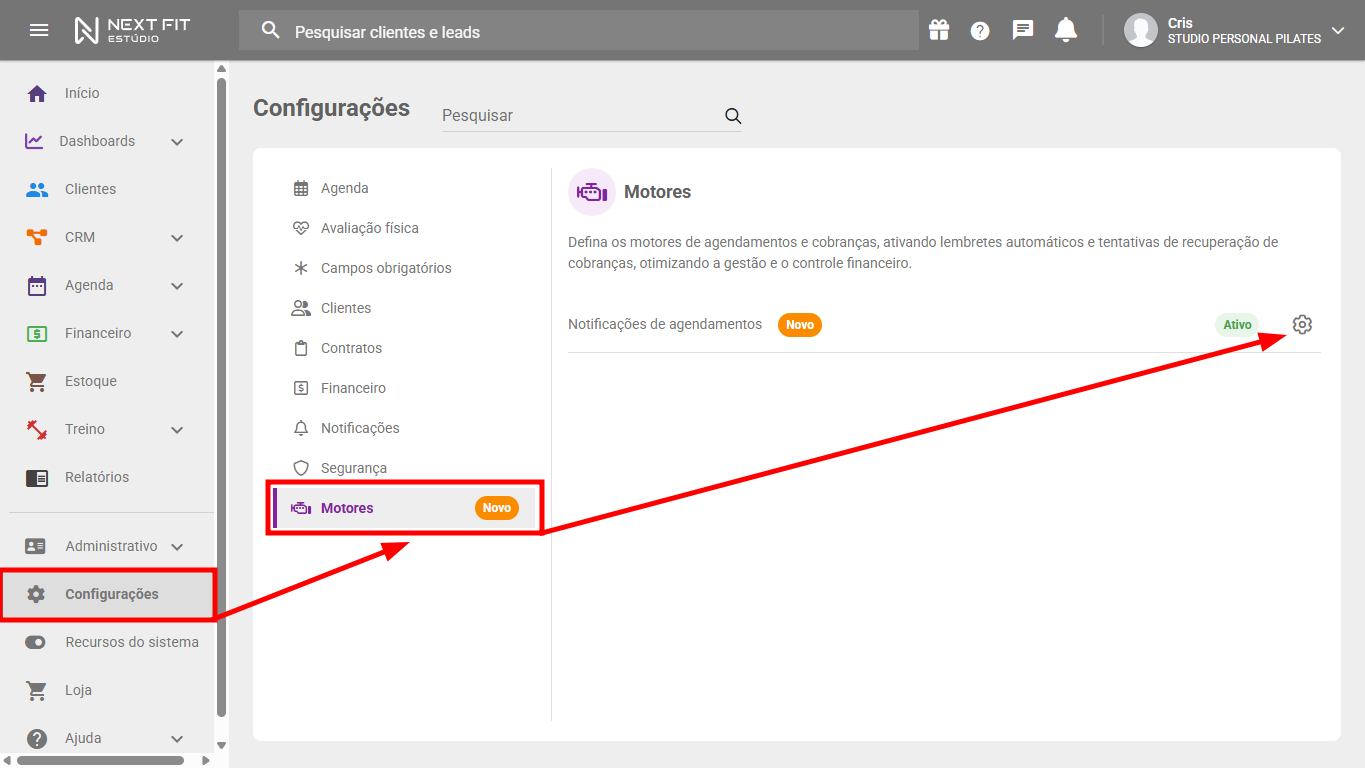
Task: Click the gear icon for Notificações de agendamentos
Action: tap(1301, 324)
